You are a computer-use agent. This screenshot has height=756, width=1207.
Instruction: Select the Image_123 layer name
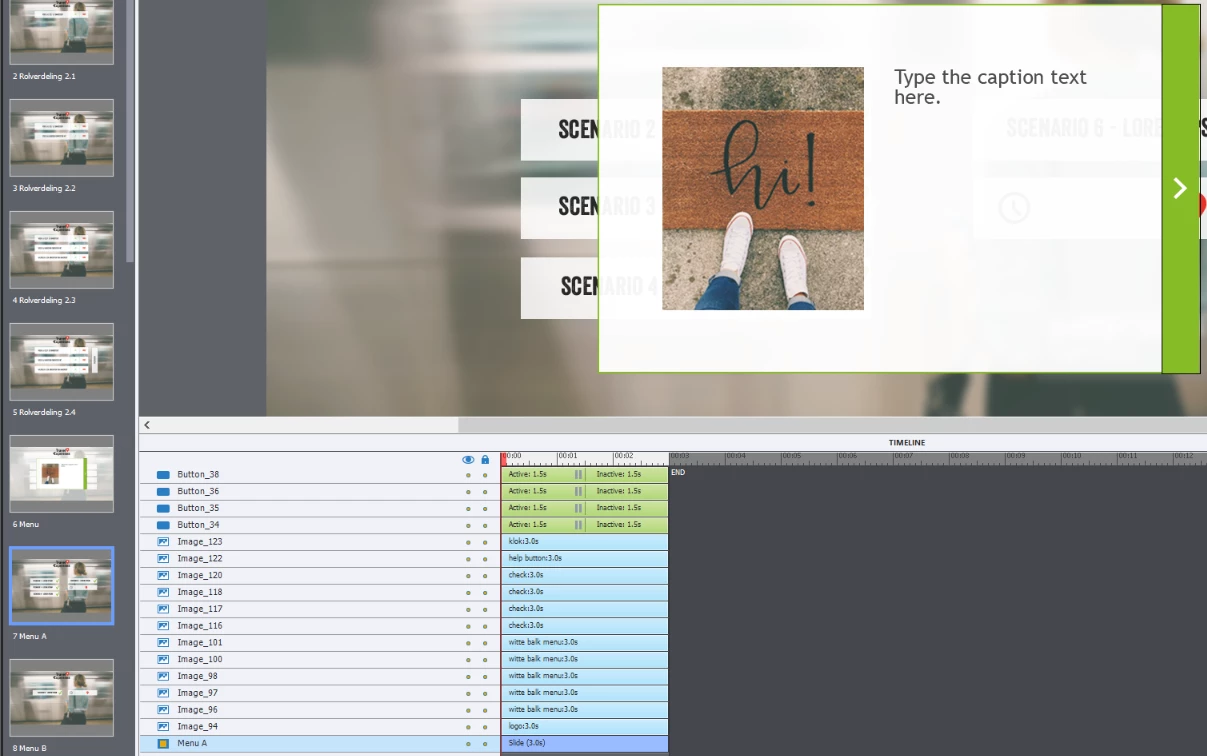200,542
